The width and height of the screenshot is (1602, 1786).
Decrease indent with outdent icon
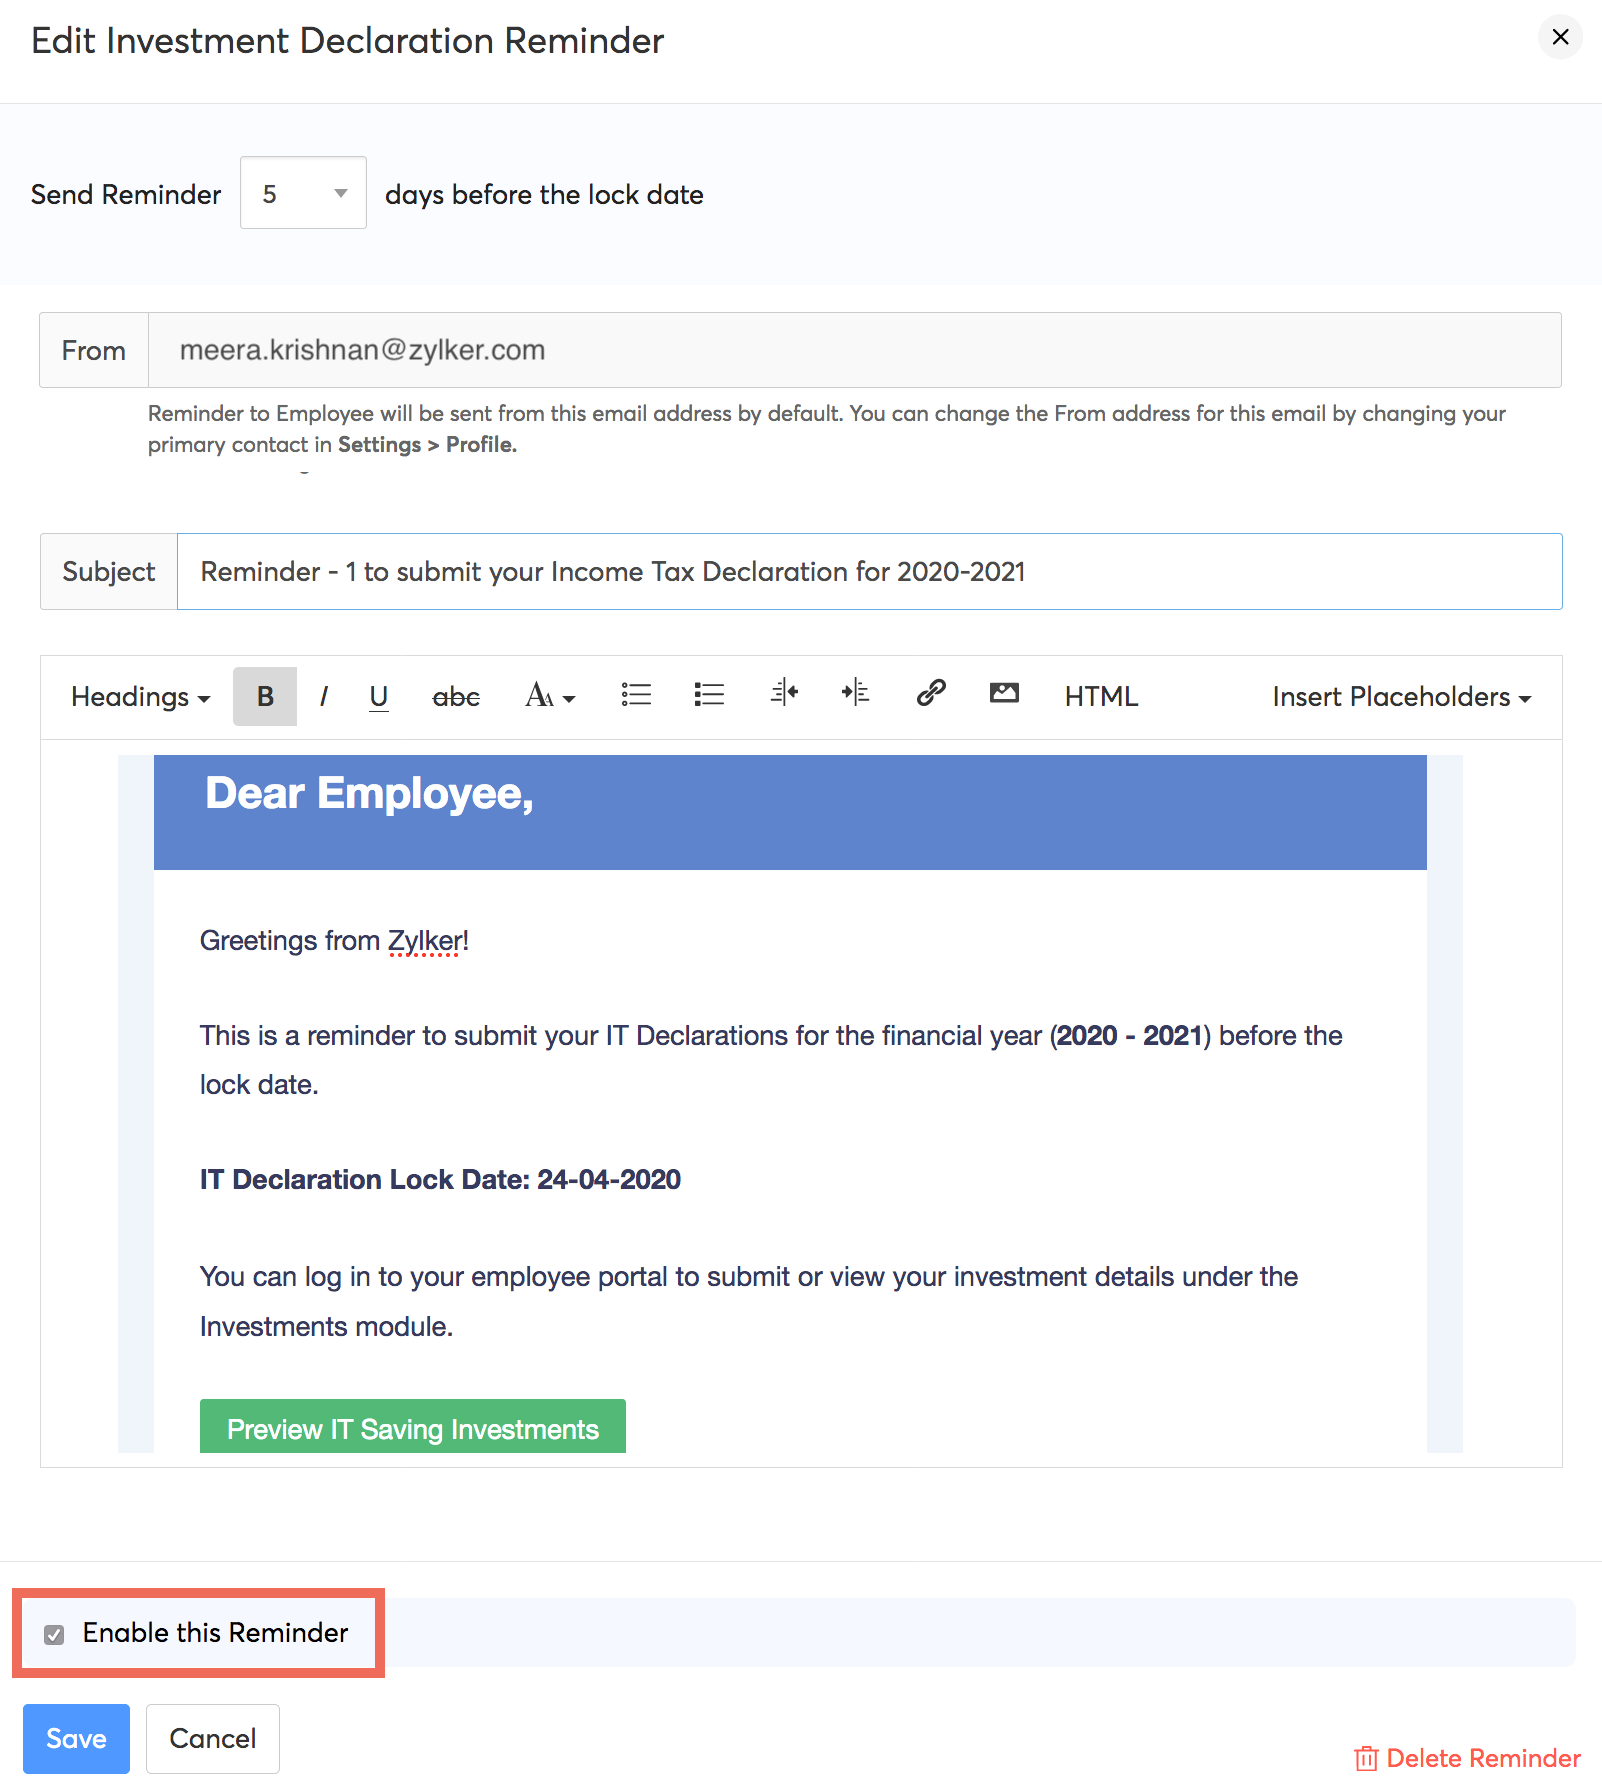tap(784, 692)
